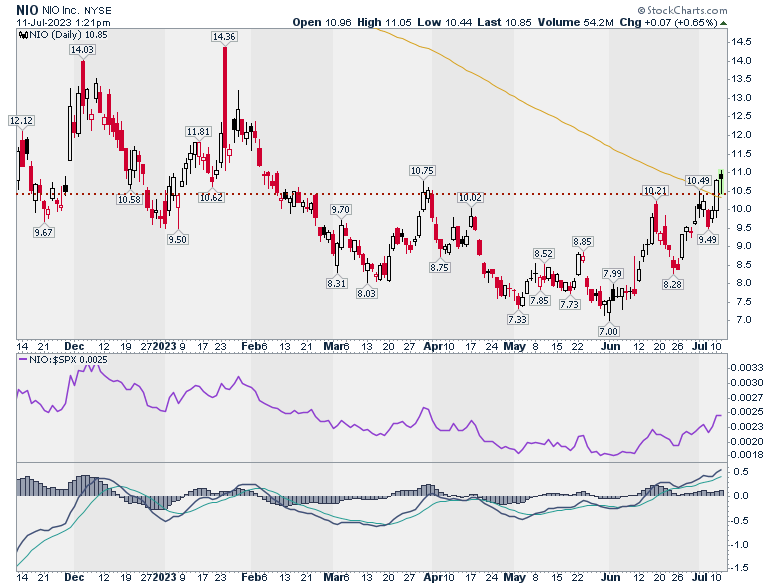Viewport: 780px width, 586px height.
Task: Click the 9.49 low price callout
Action: [707, 239]
